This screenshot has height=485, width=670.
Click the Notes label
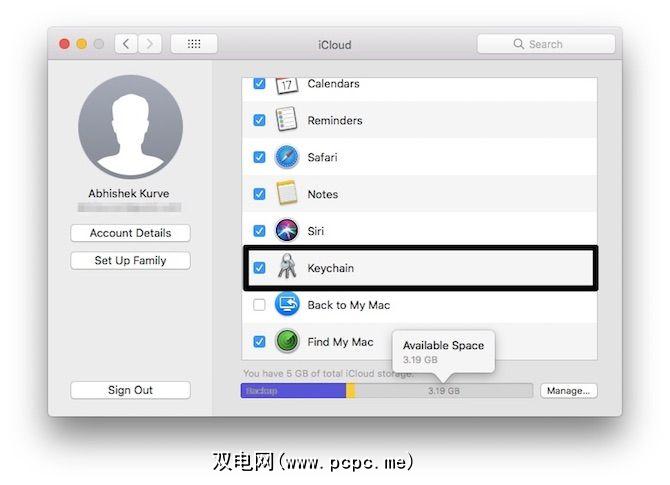(323, 194)
